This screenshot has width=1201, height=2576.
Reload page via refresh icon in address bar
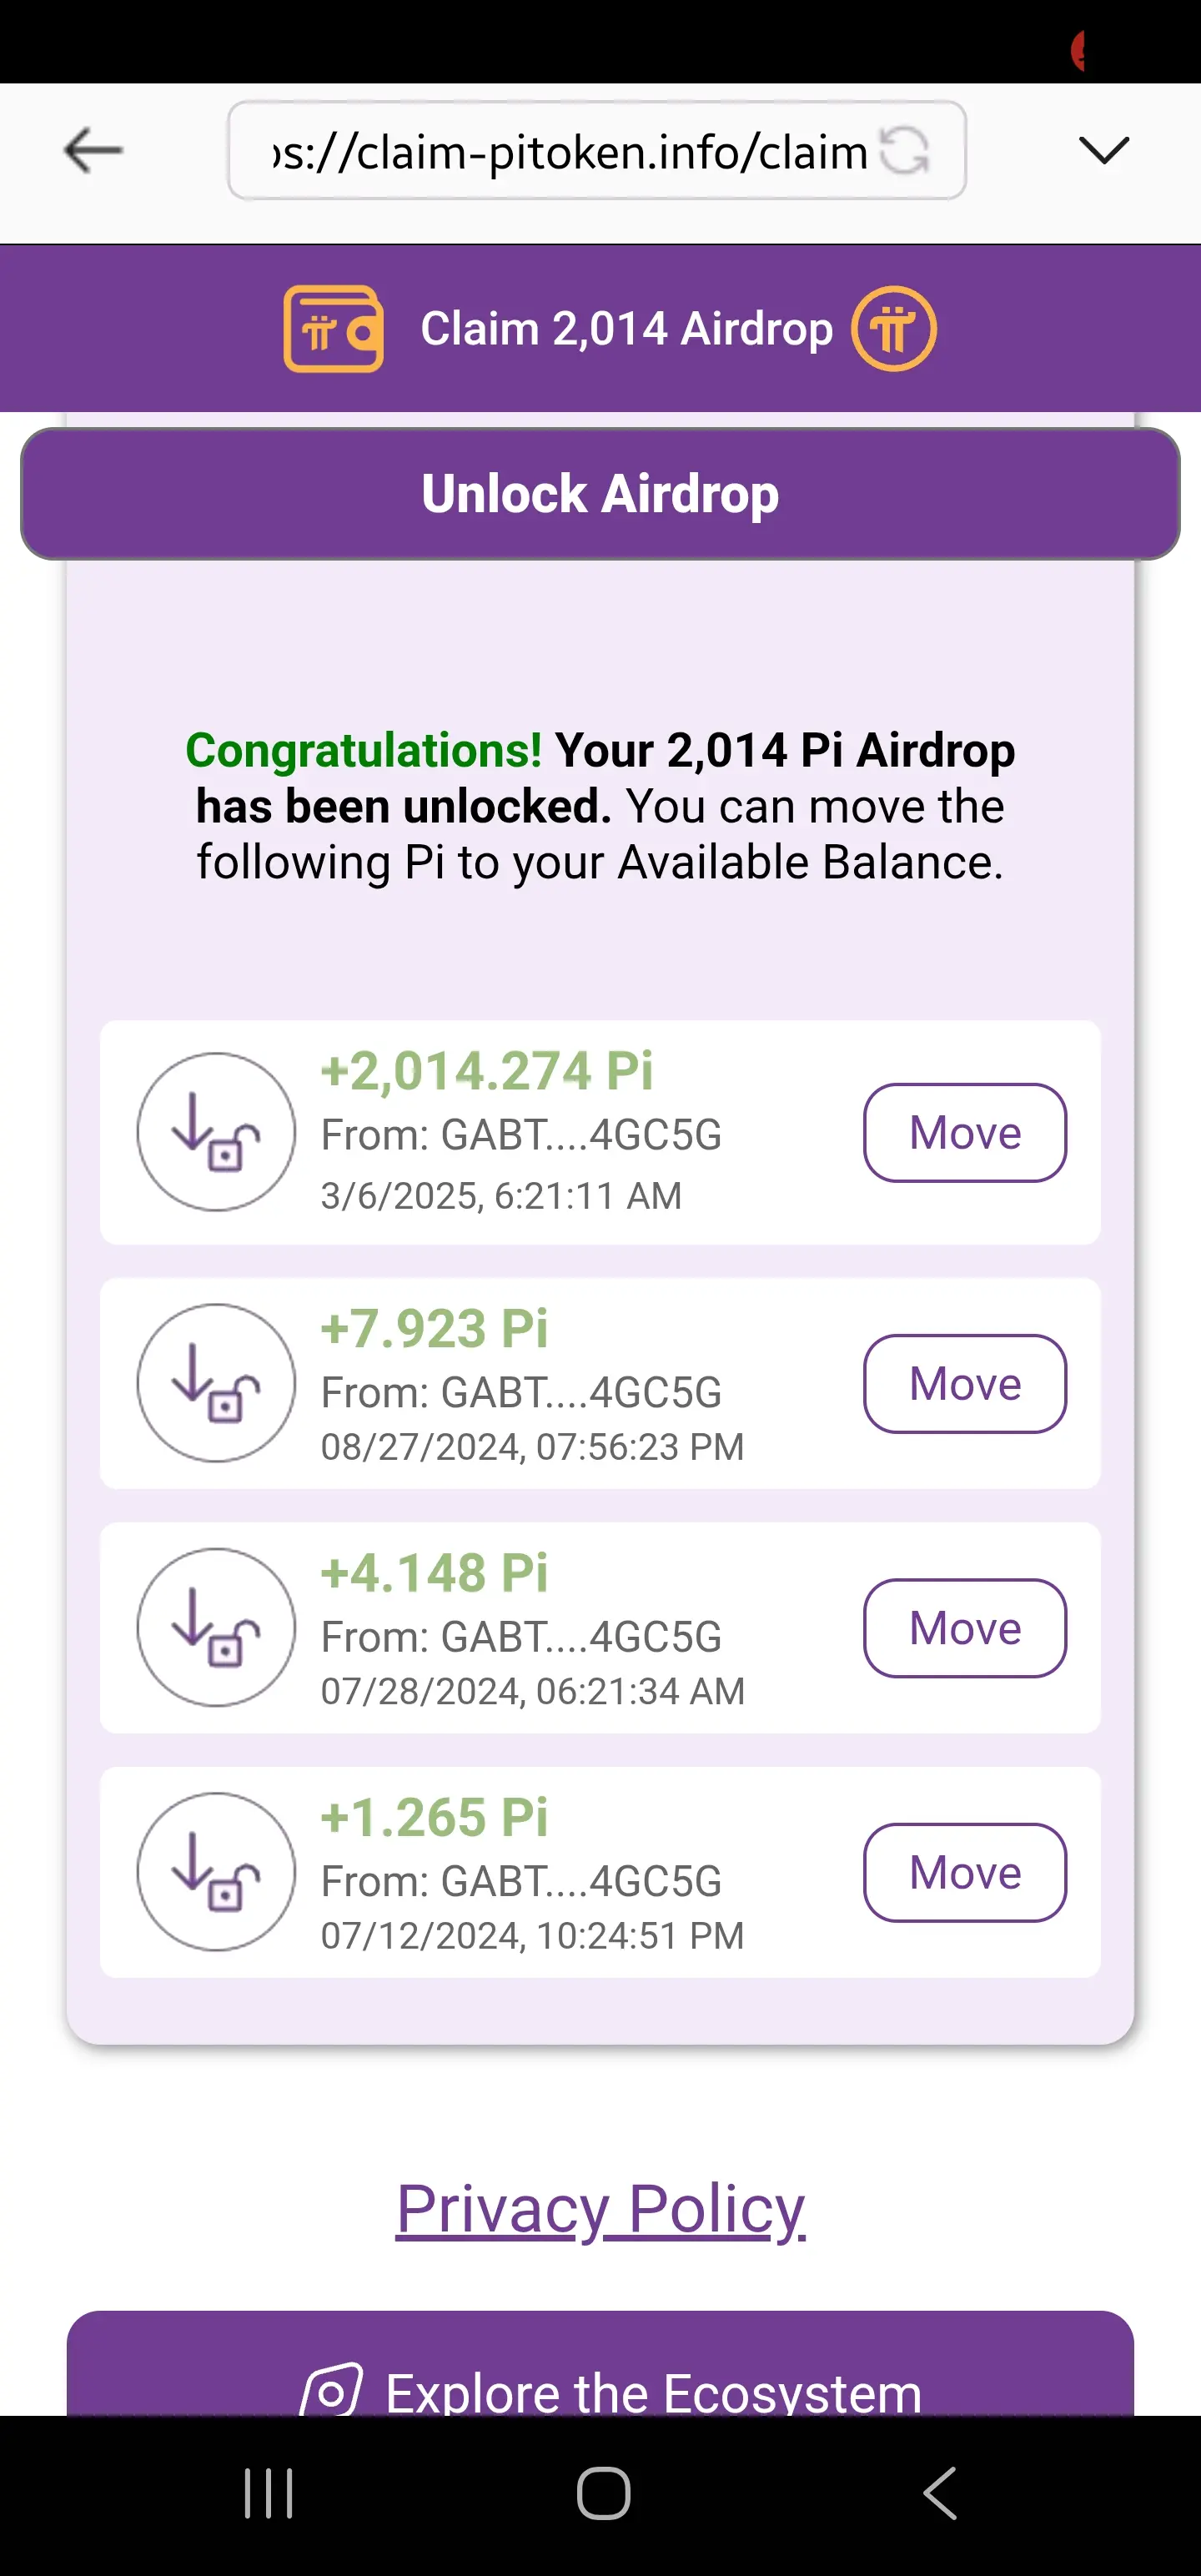click(905, 151)
